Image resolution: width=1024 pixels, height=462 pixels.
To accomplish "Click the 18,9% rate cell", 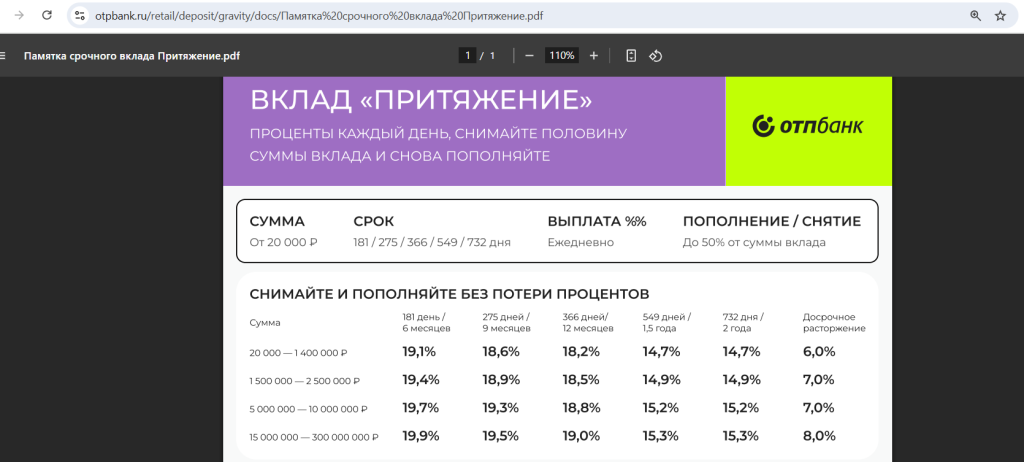I will pyautogui.click(x=501, y=380).
